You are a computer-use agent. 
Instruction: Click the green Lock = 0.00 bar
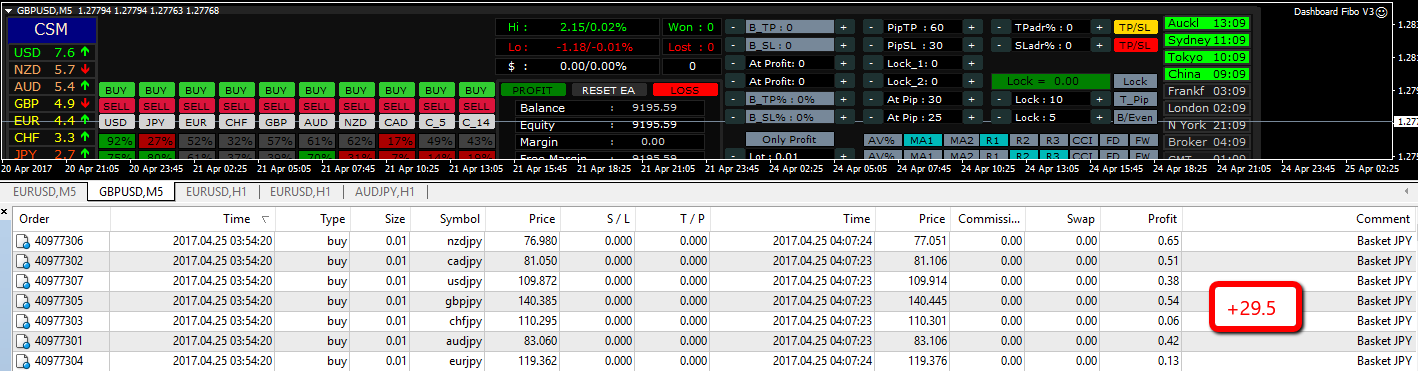pos(1050,82)
